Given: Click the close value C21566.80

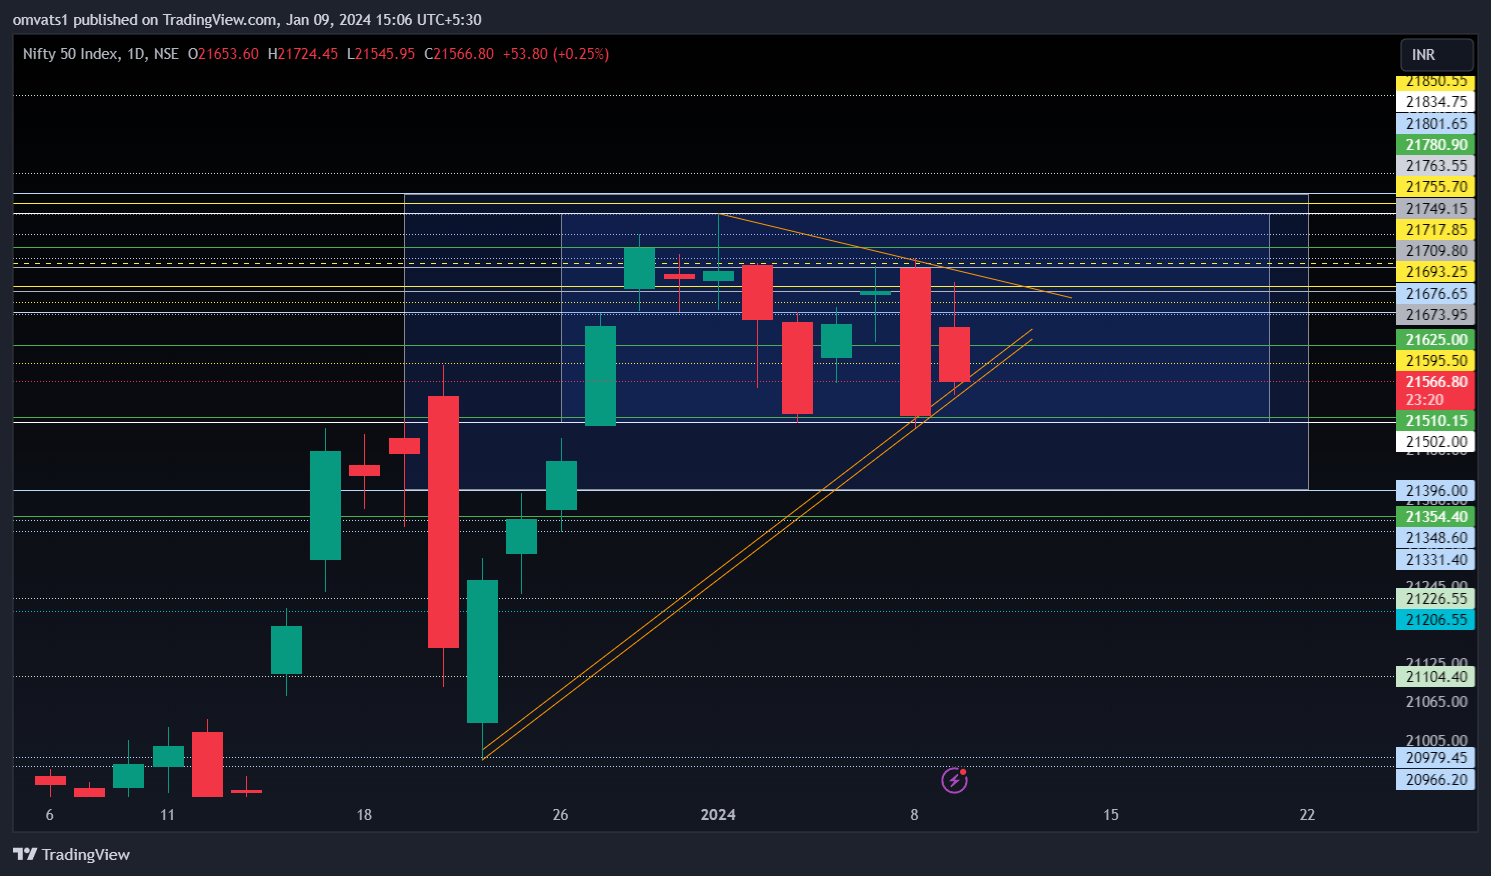Looking at the screenshot, I should coord(459,54).
